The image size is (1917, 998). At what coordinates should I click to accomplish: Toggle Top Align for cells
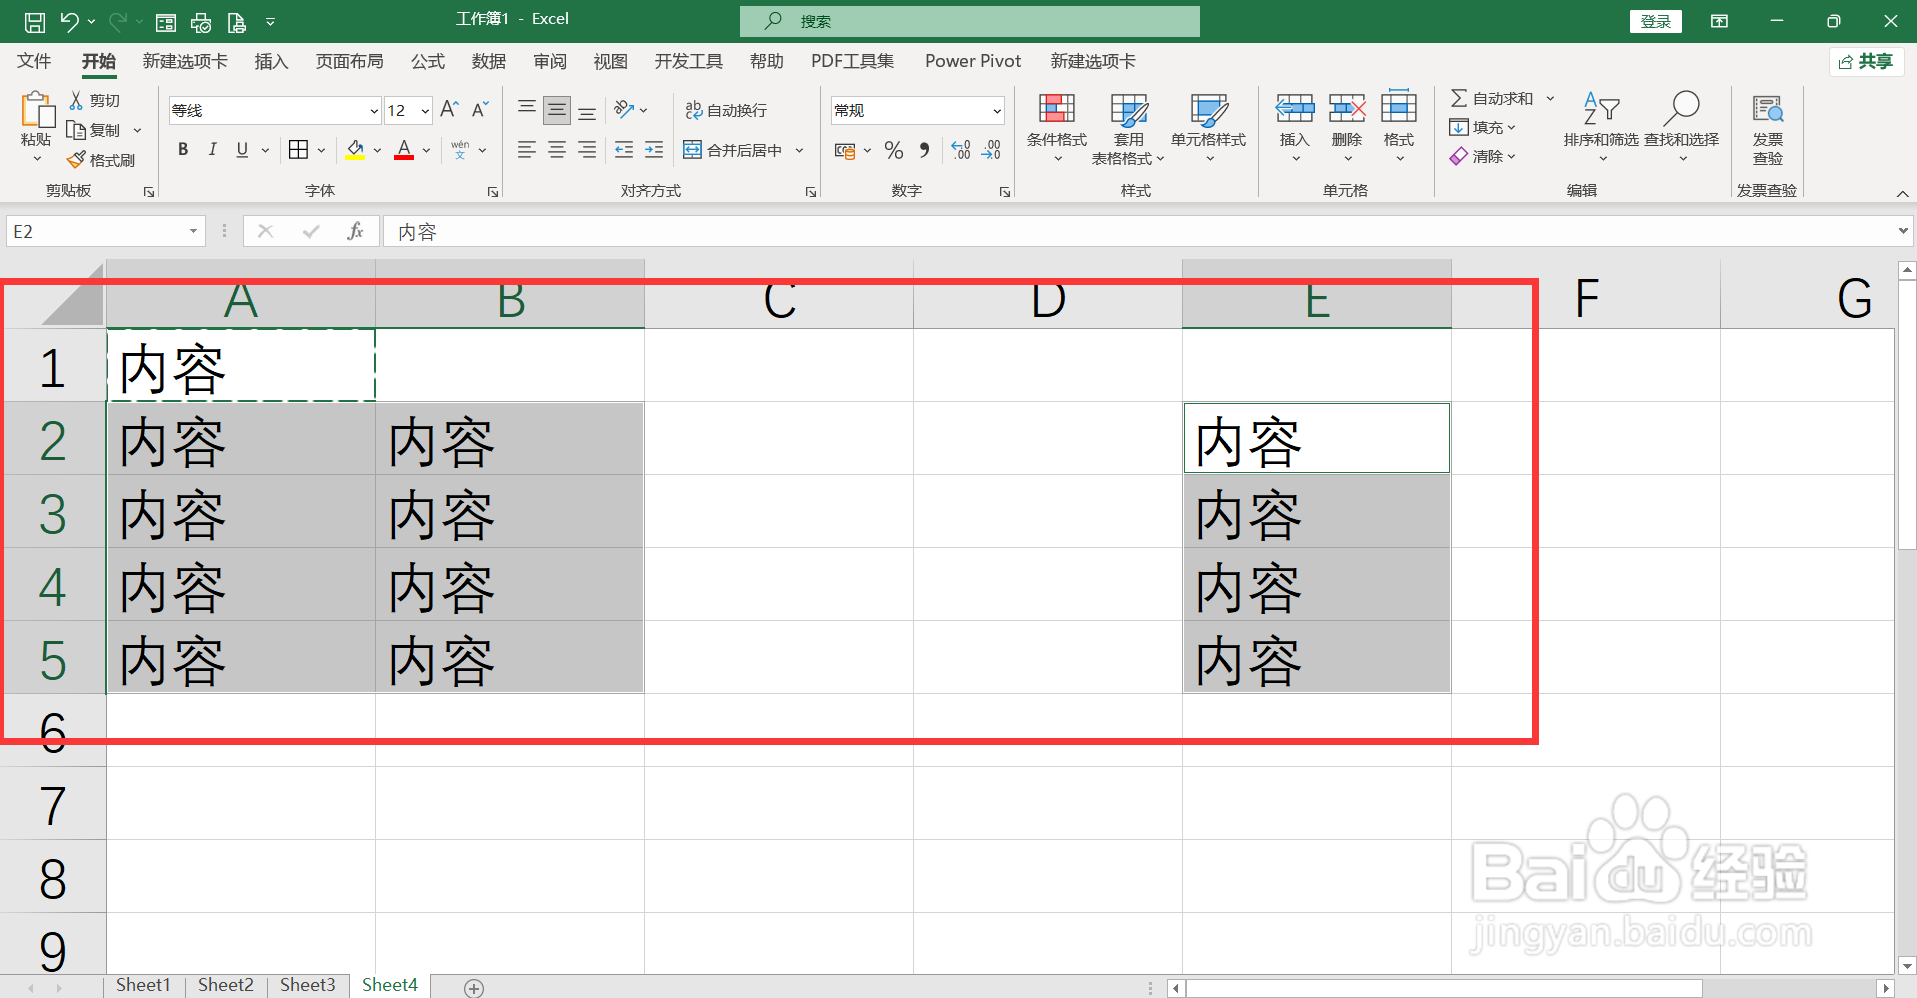(527, 109)
